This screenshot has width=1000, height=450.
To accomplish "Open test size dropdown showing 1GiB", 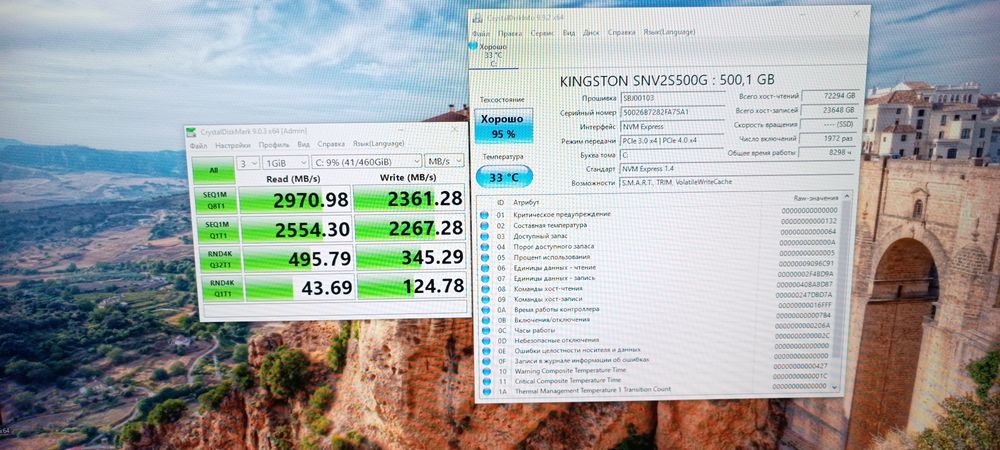I will click(x=286, y=162).
